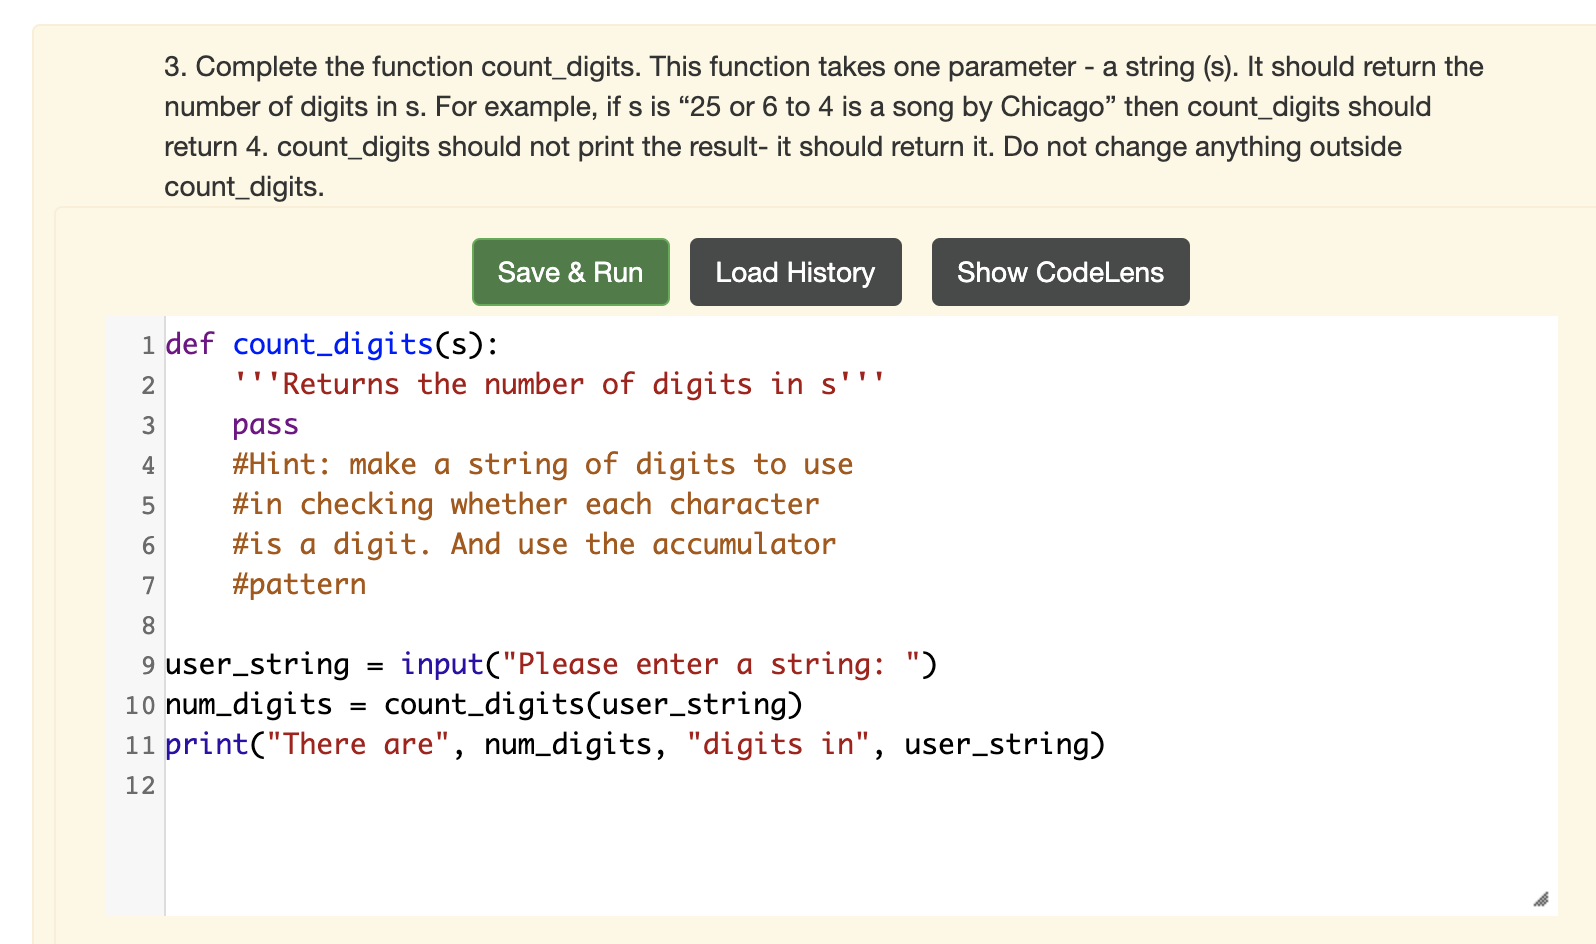Image resolution: width=1596 pixels, height=944 pixels.
Task: Click the problem description starting '3. Complete the function'
Action: pyautogui.click(x=824, y=127)
